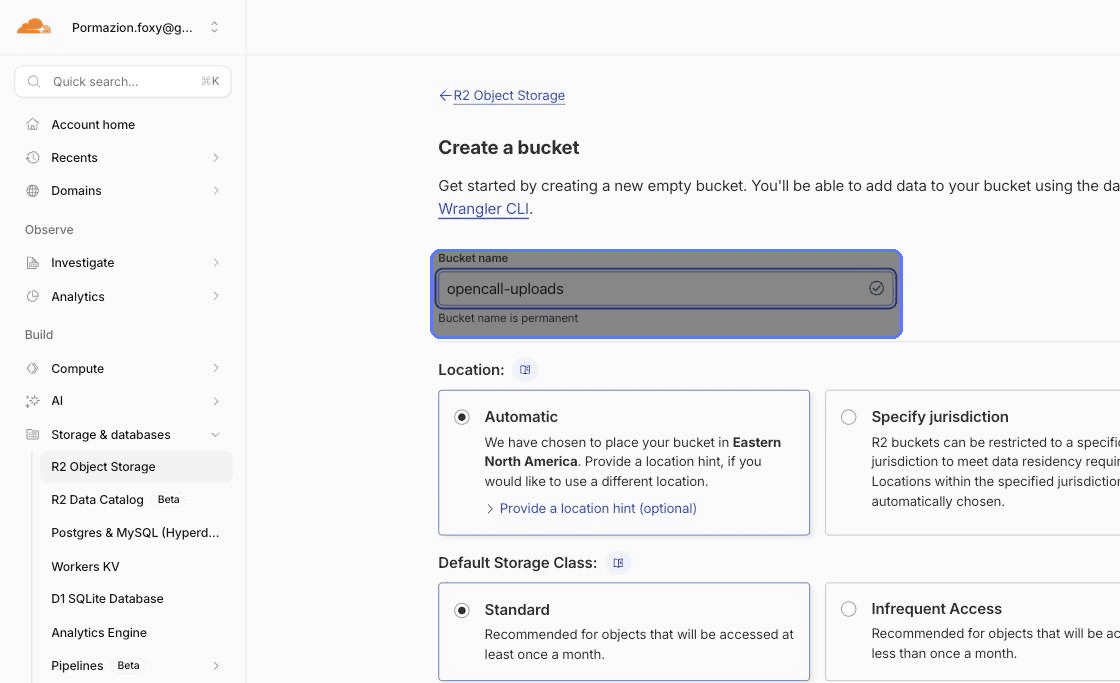Click the Cloudflare logo
Image resolution: width=1120 pixels, height=683 pixels.
34,27
